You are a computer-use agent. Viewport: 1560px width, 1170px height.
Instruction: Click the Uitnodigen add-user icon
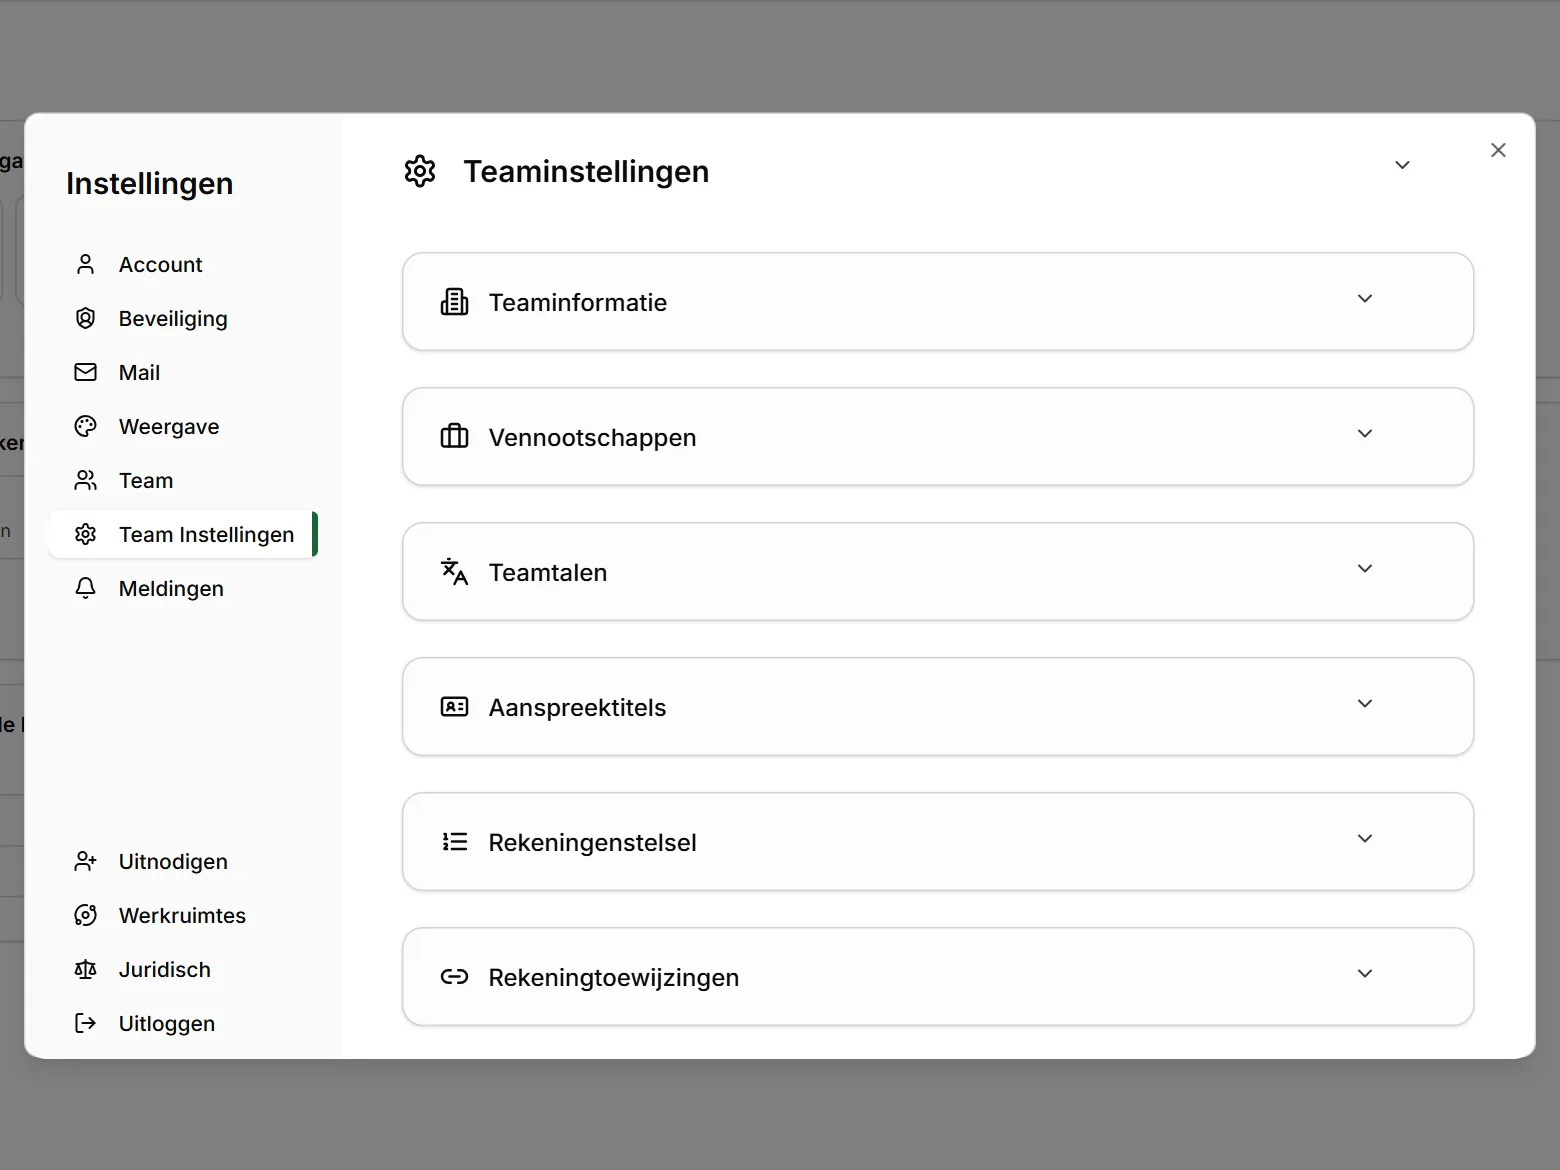(86, 861)
